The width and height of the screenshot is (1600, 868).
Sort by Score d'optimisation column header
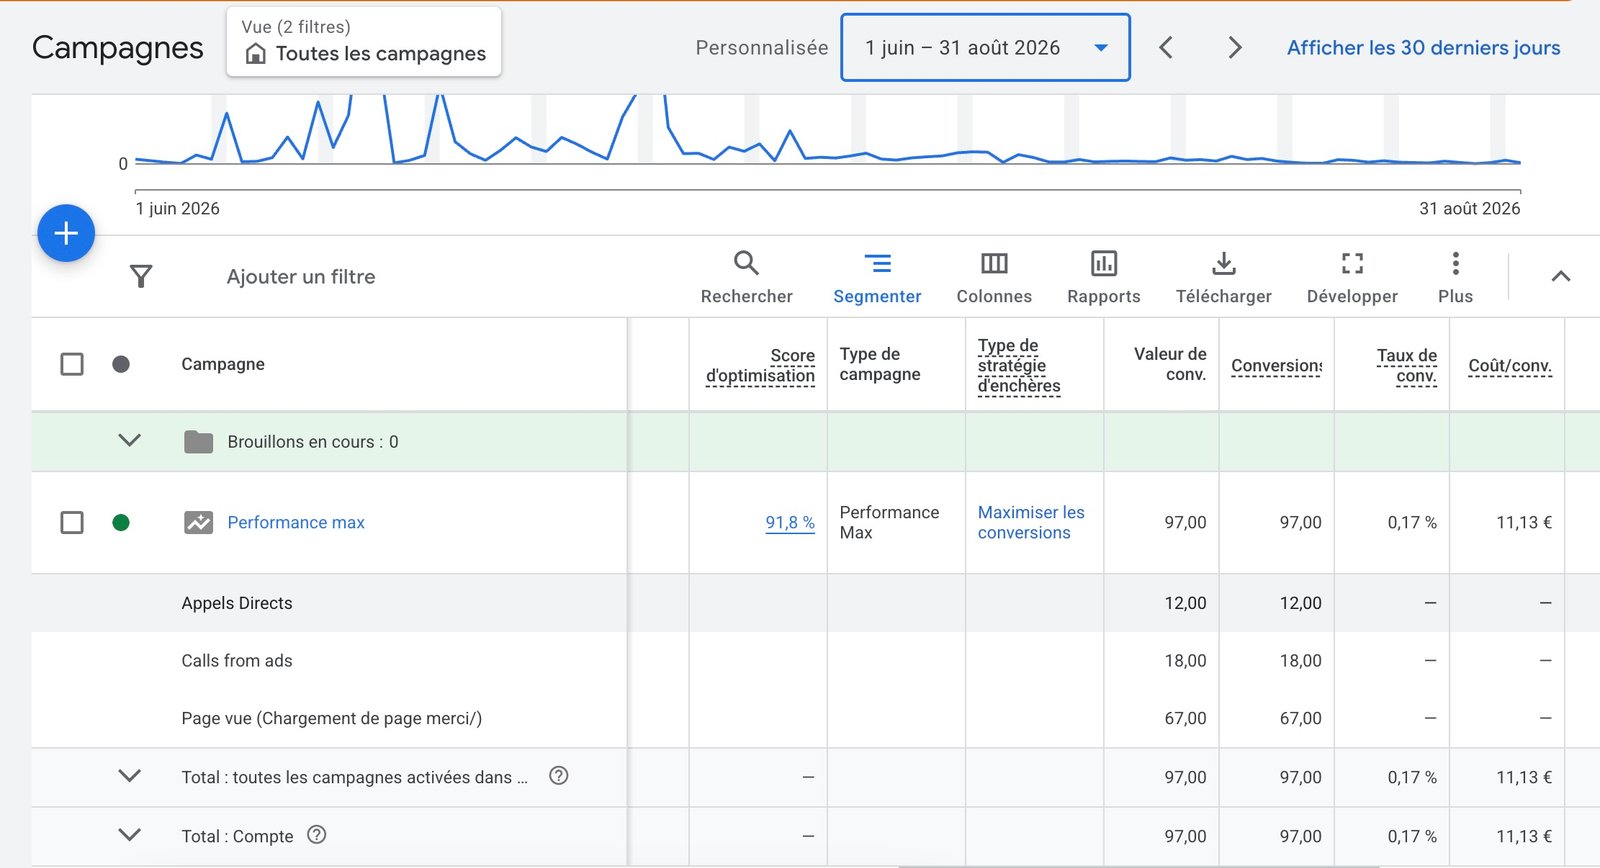click(760, 366)
